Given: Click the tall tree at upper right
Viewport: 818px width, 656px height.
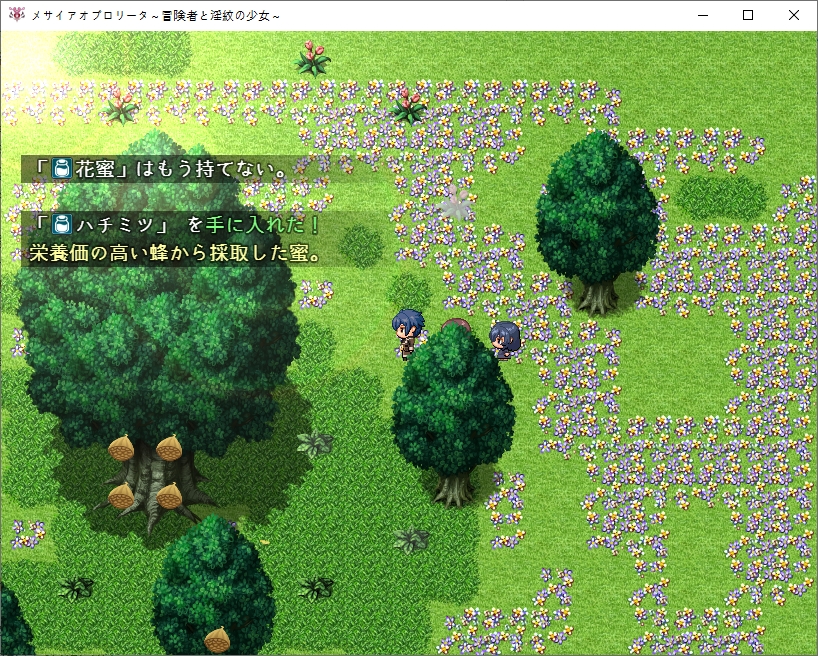Looking at the screenshot, I should tap(597, 222).
